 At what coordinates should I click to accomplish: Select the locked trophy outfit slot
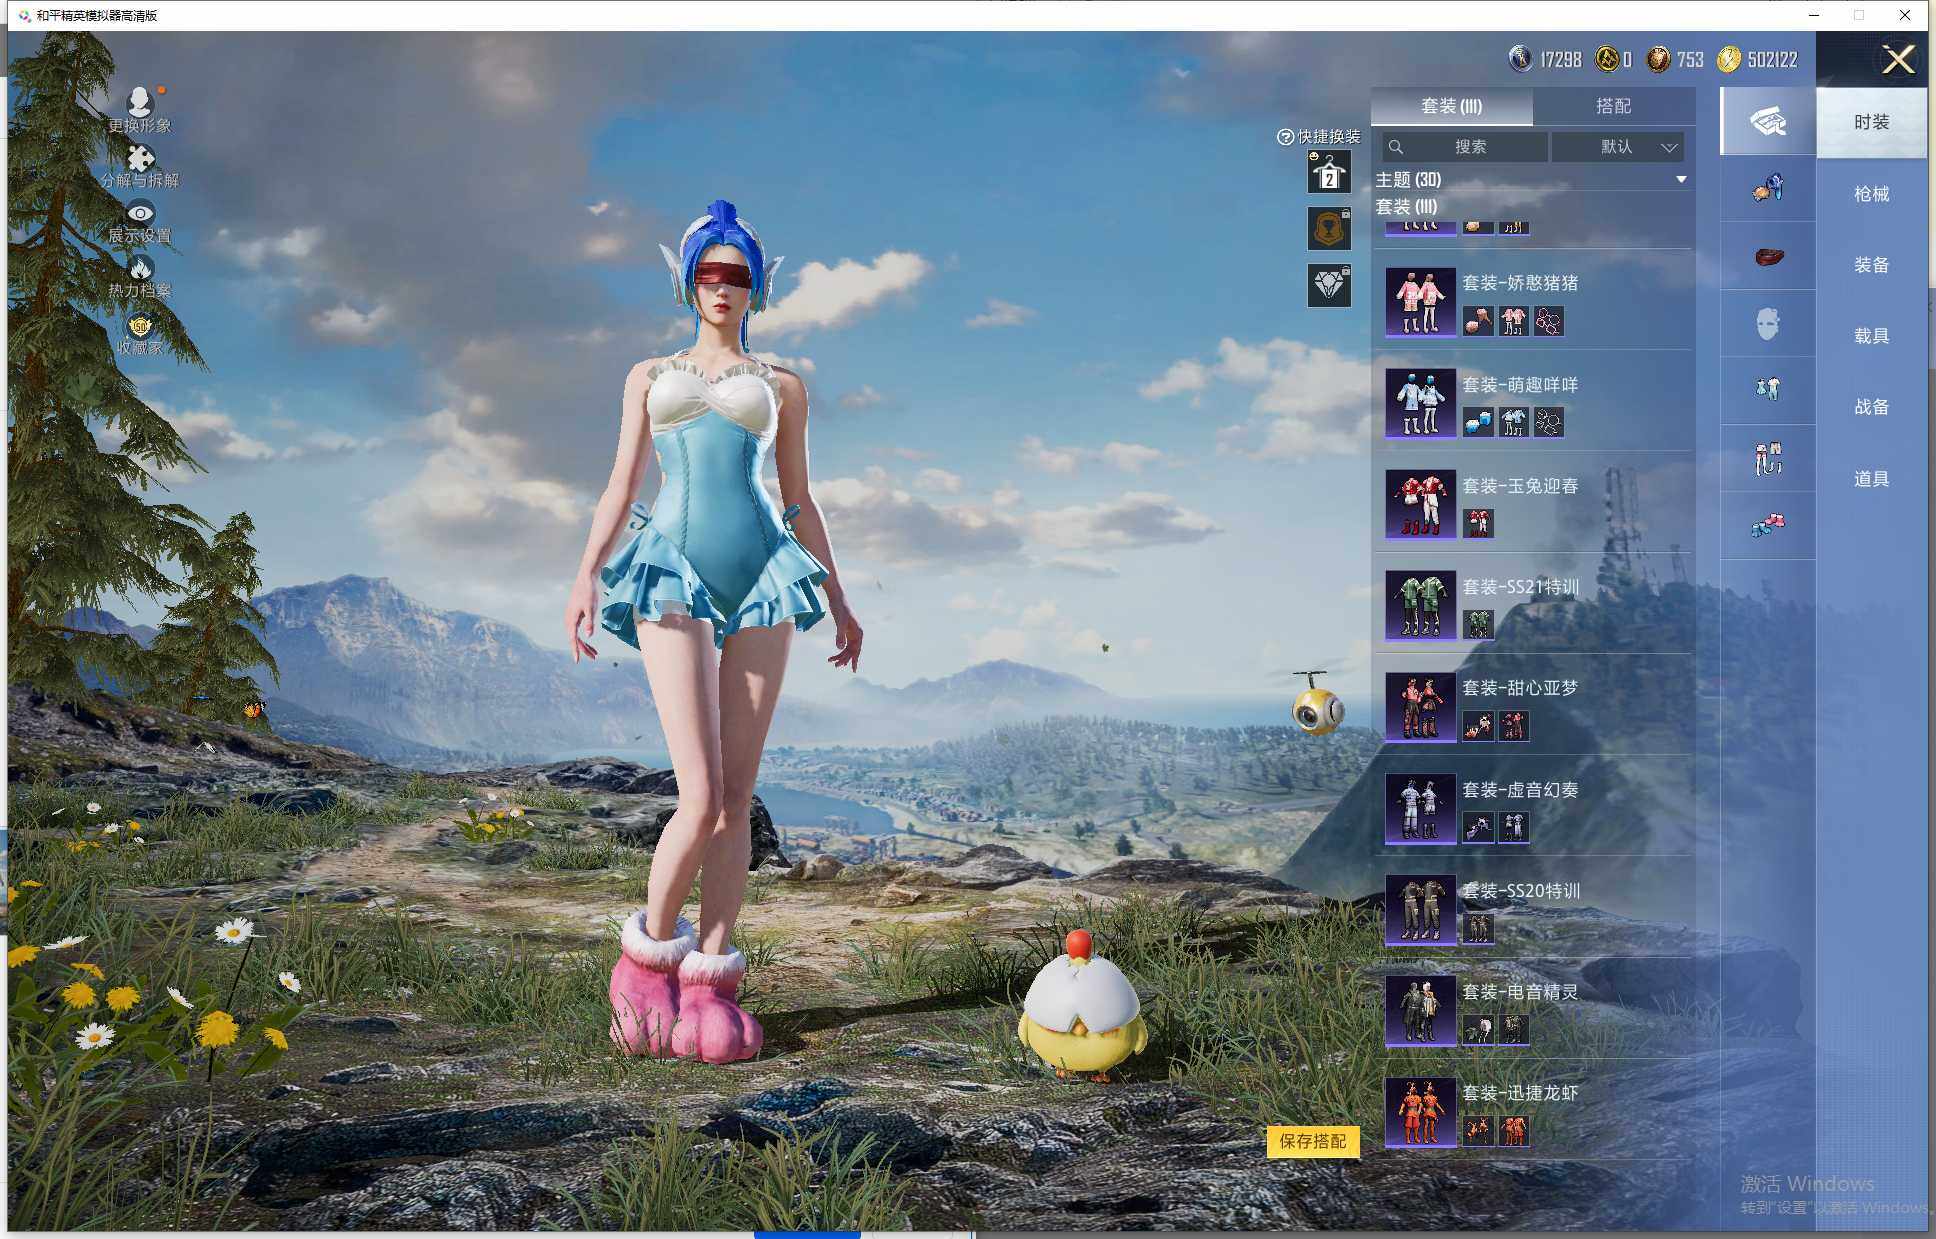tap(1329, 229)
